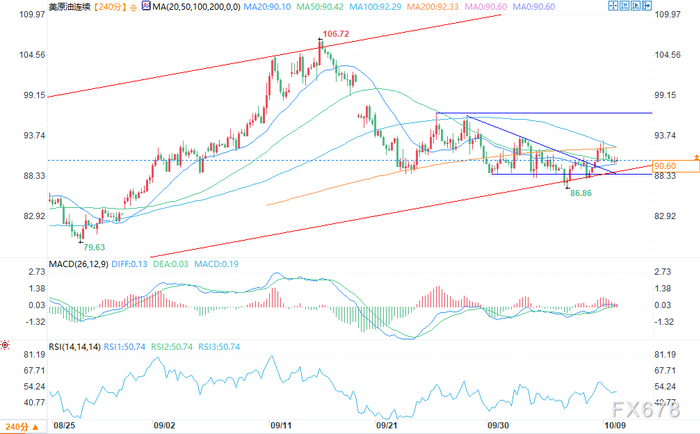Toggle the MA200:92.33 orange legend entry
Screen dimensions: 700x434
tap(433, 7)
